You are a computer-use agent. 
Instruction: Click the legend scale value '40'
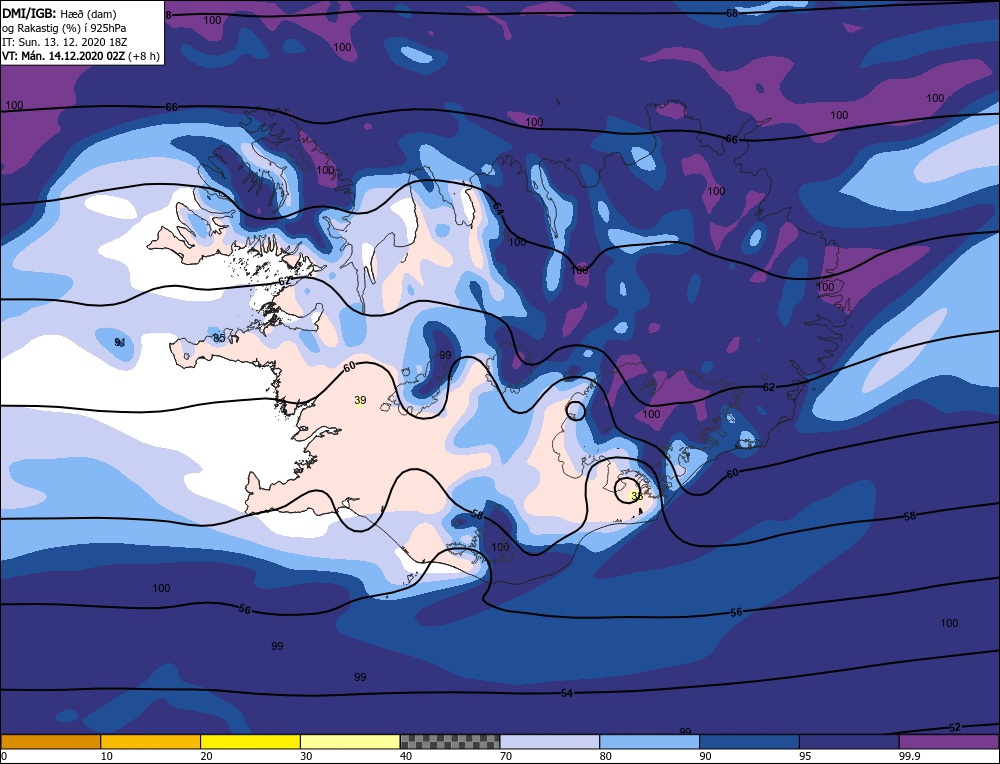pos(406,756)
